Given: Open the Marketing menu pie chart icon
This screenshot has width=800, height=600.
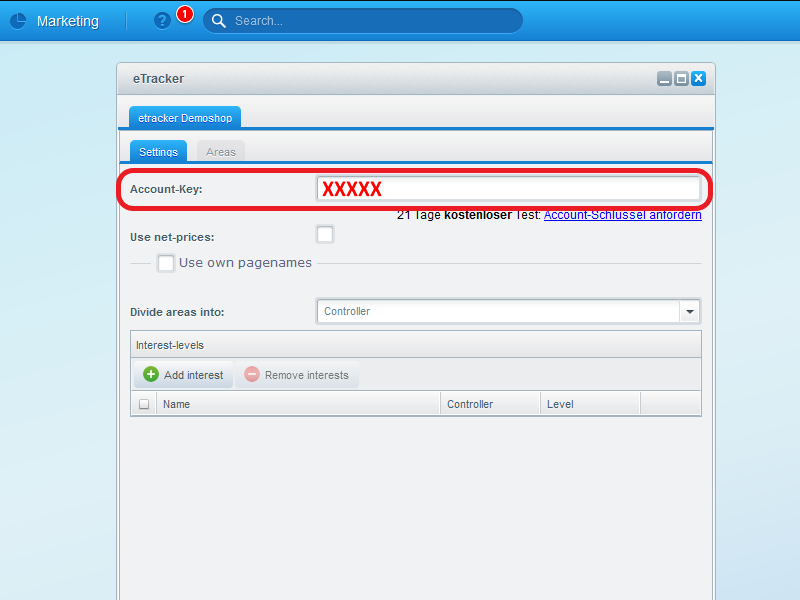Looking at the screenshot, I should 18,21.
